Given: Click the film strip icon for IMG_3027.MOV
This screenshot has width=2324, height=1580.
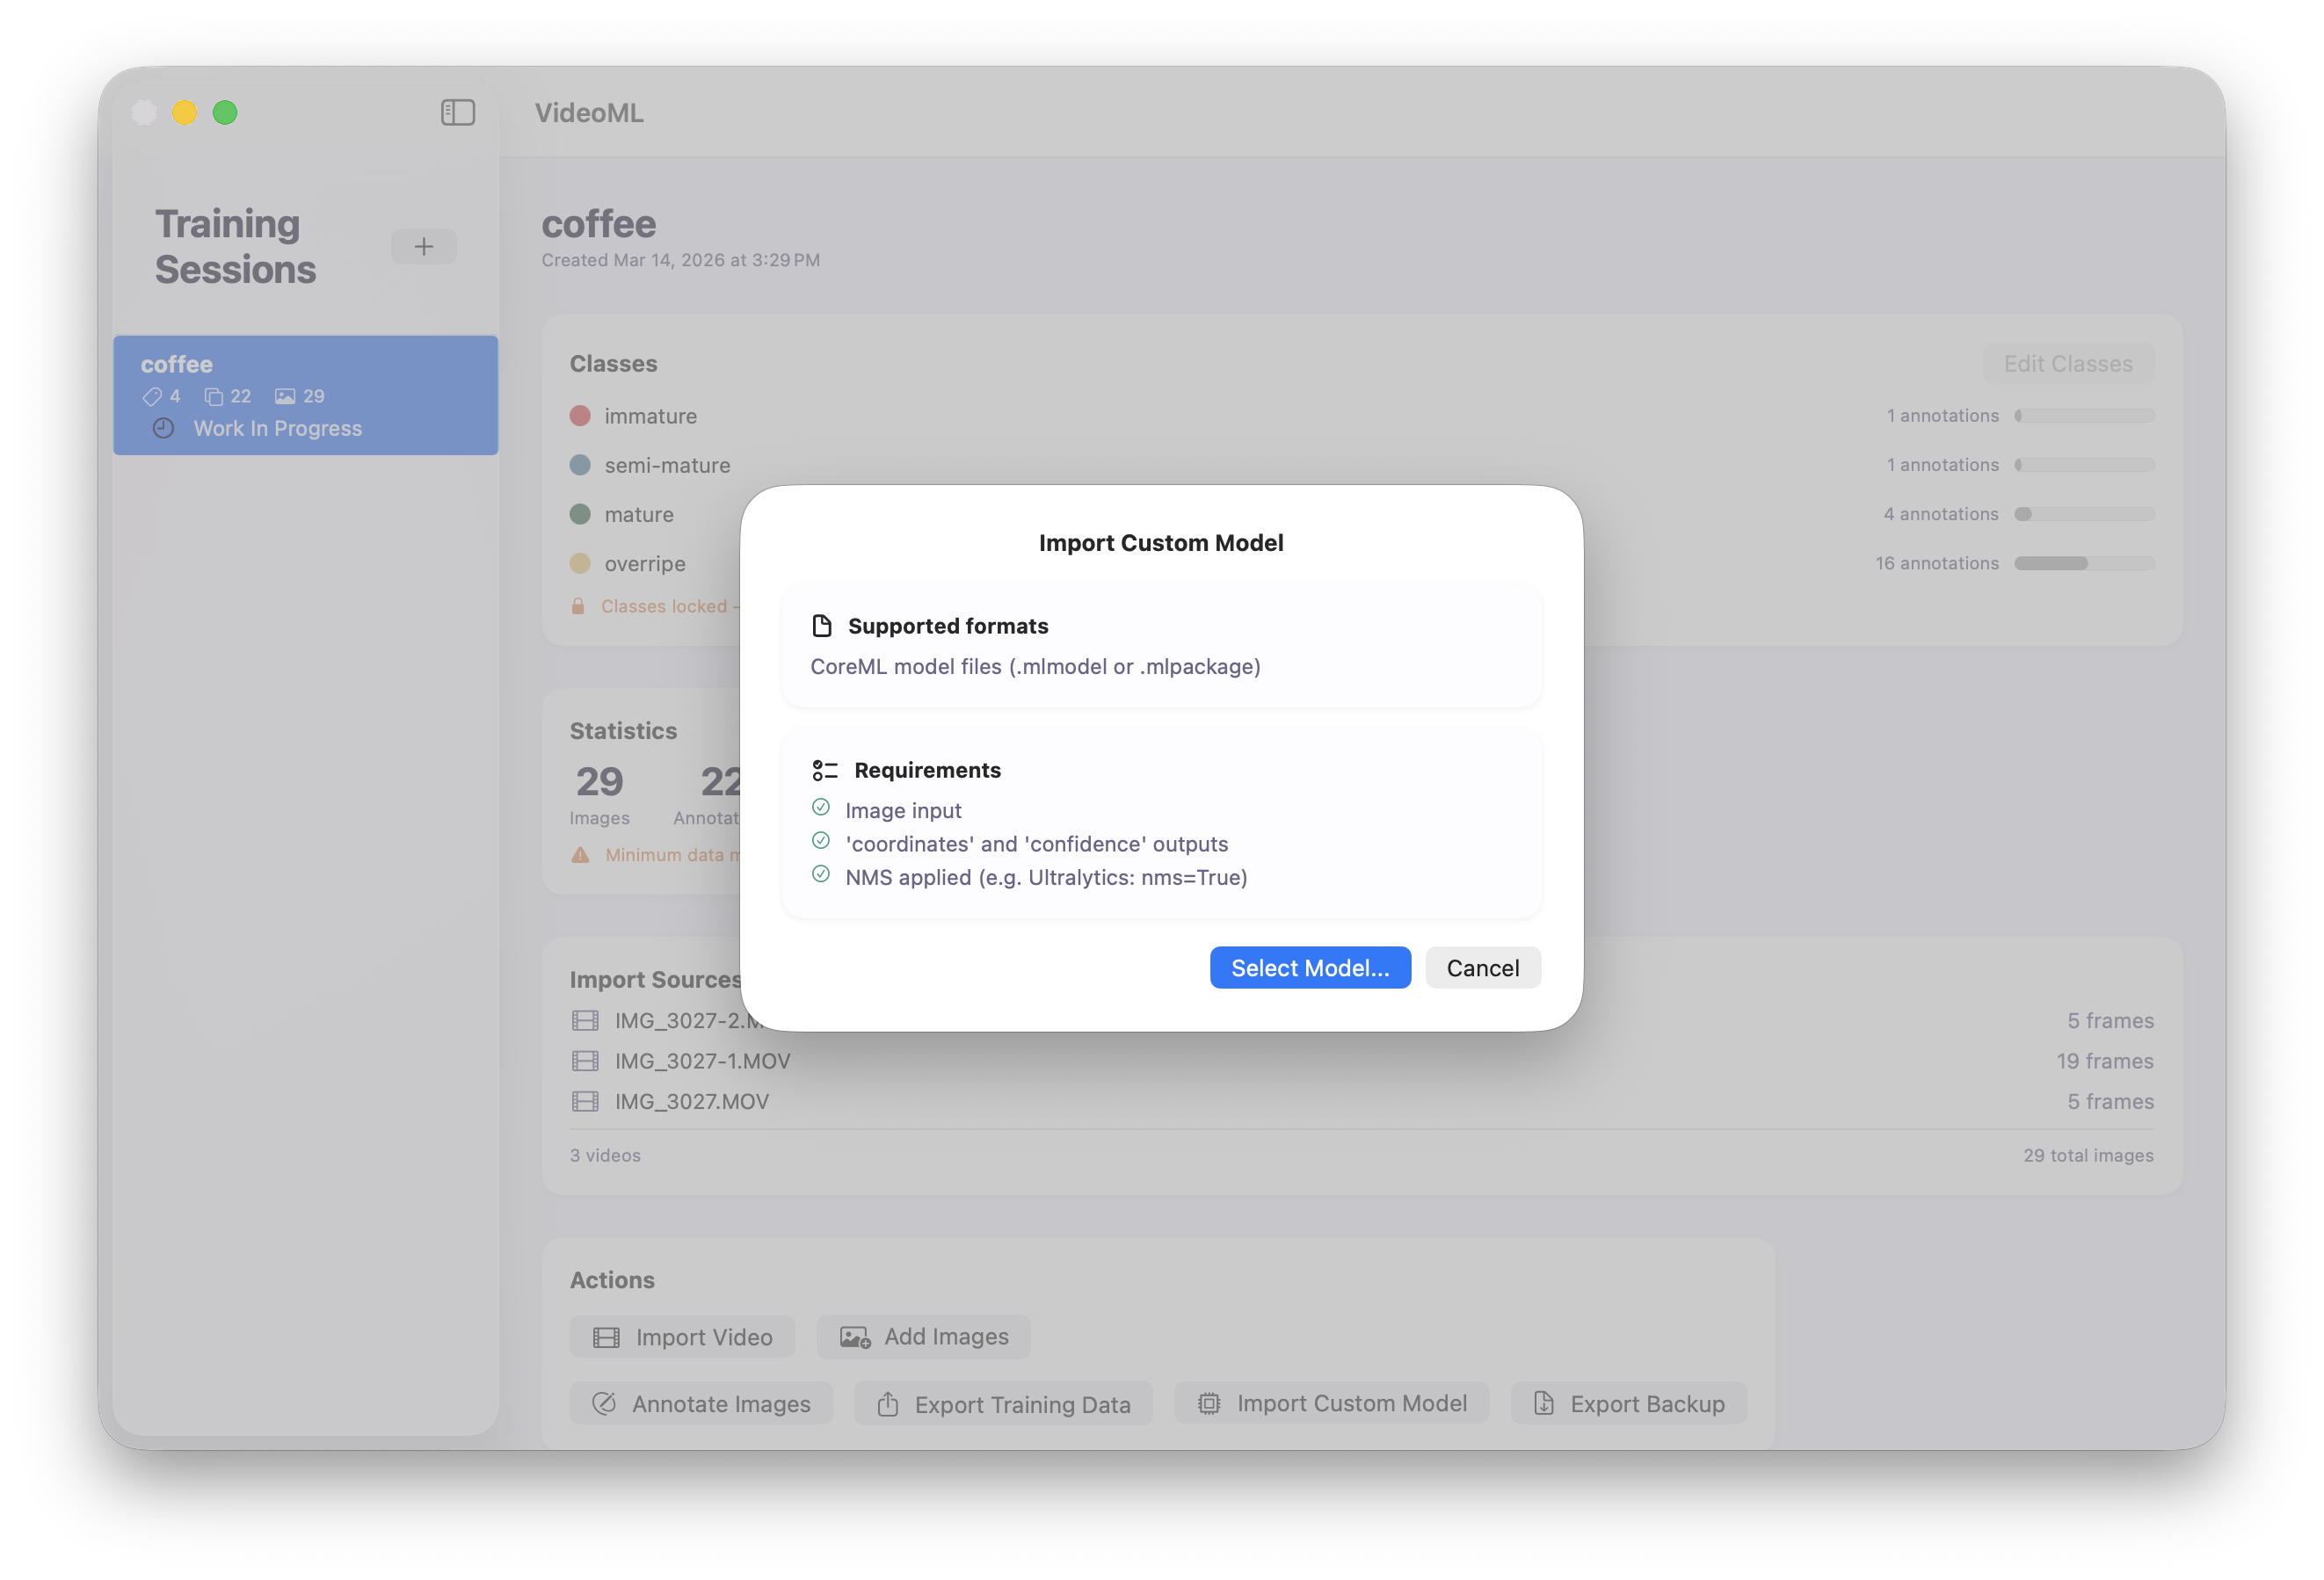Looking at the screenshot, I should point(585,1101).
